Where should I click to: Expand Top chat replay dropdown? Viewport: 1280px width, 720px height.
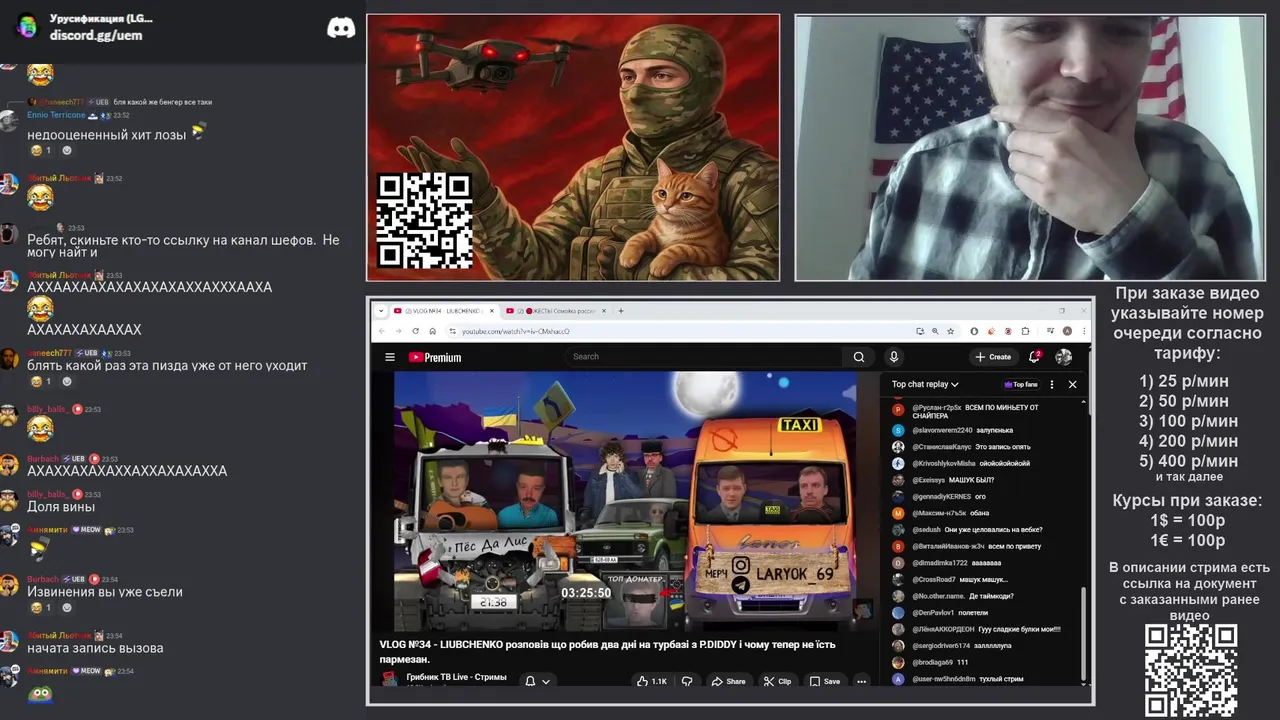(x=925, y=384)
